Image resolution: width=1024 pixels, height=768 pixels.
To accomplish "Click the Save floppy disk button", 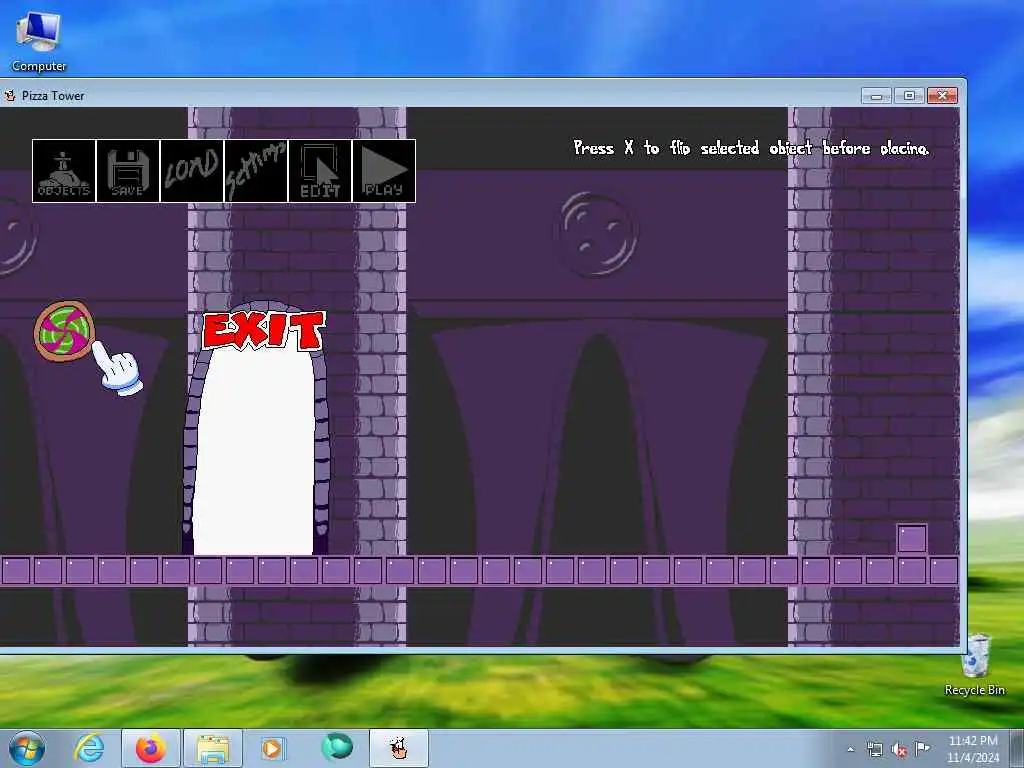I will (x=128, y=171).
